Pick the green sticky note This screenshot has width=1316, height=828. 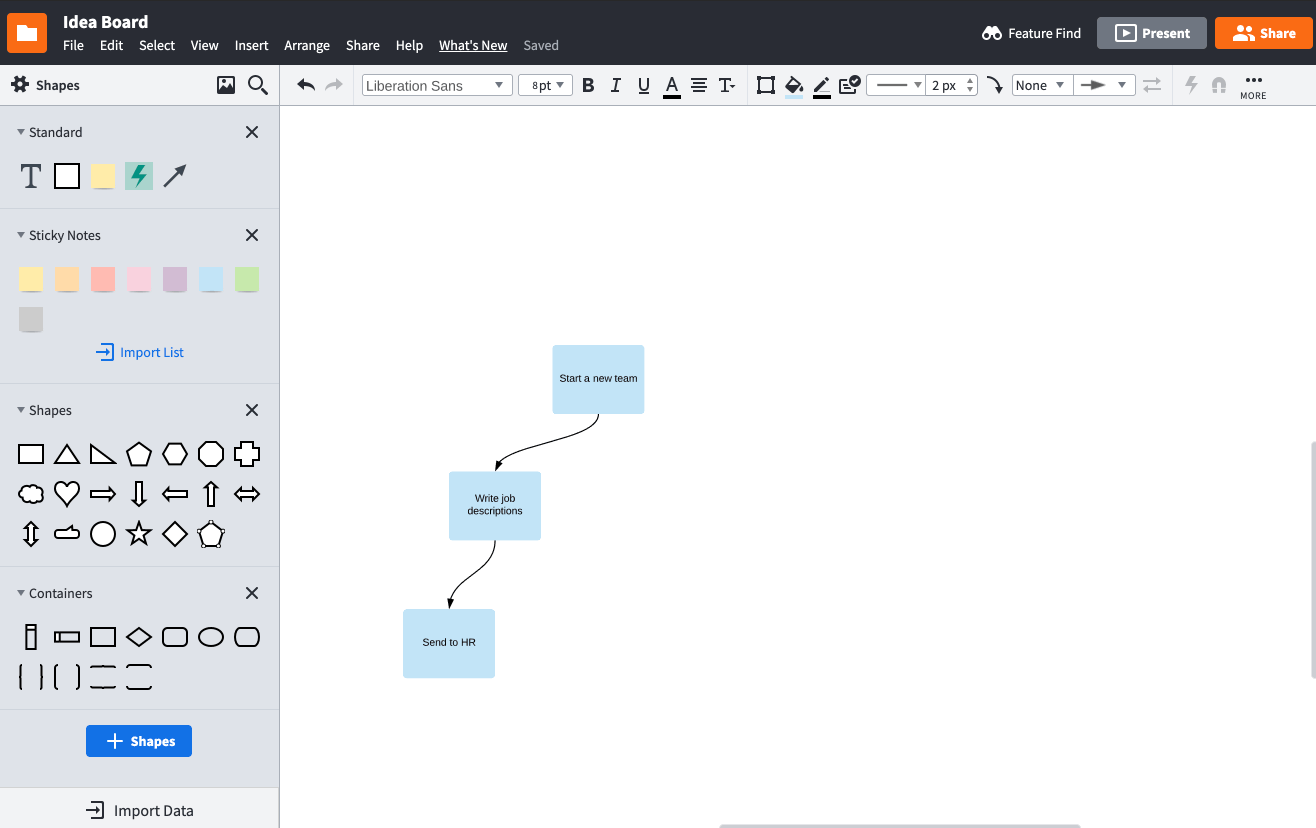(247, 279)
